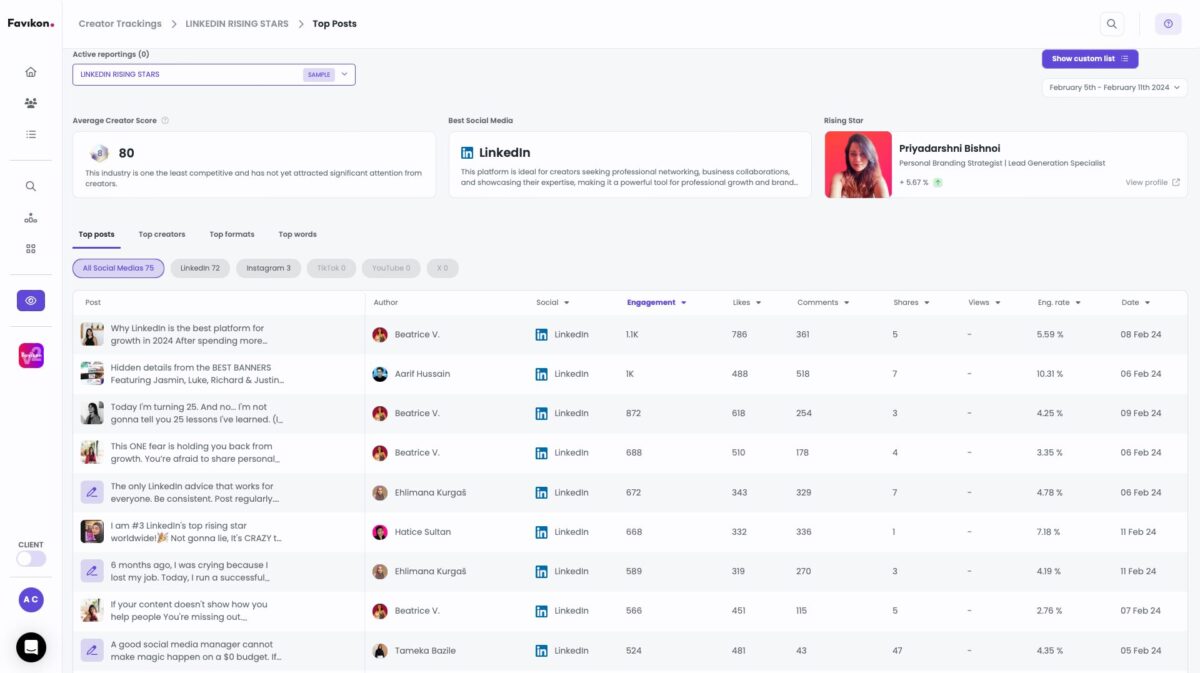Click the search icon in the top bar
The height and width of the screenshot is (673, 1200).
click(x=1111, y=22)
